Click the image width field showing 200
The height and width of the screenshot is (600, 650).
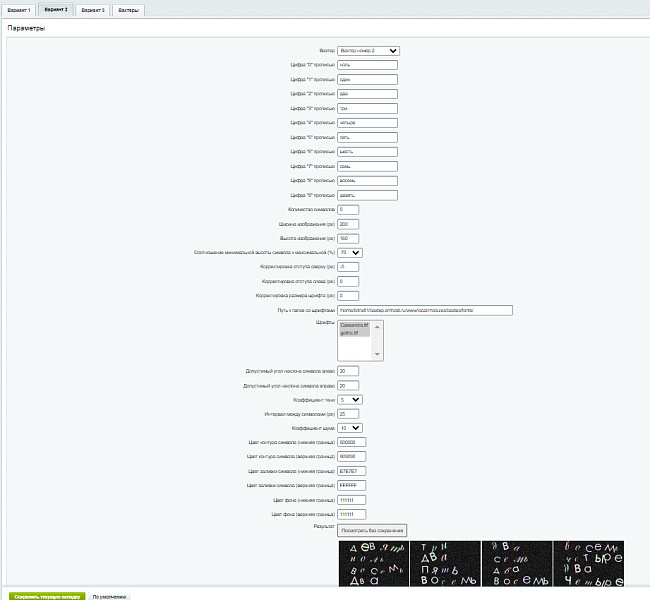[348, 224]
